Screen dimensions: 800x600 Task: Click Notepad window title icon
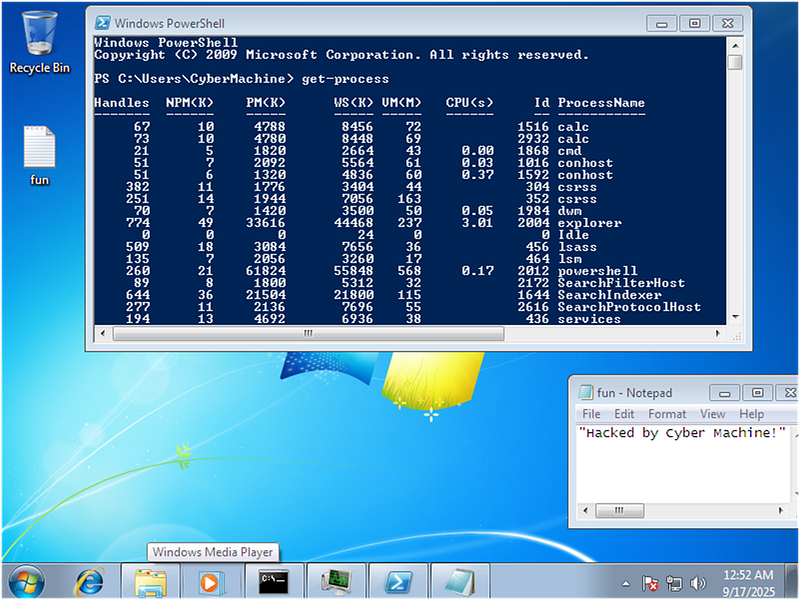[585, 392]
